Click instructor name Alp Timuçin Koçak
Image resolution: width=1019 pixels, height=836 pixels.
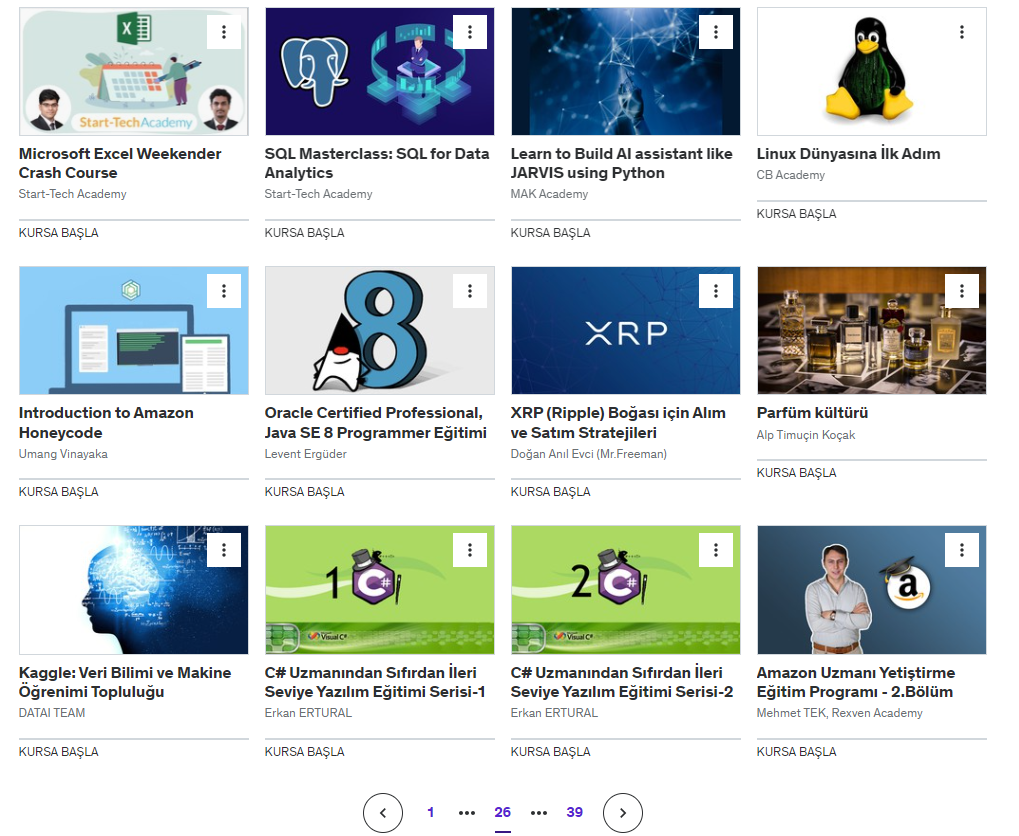pos(806,435)
